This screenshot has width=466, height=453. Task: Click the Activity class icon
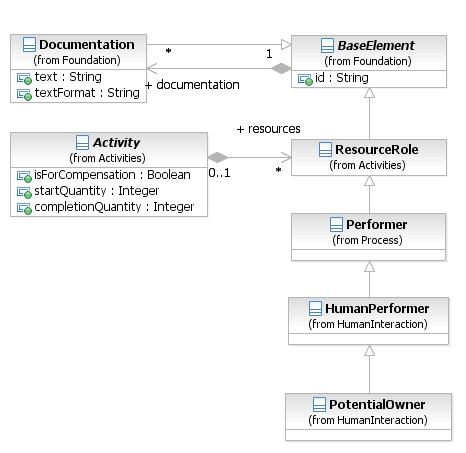click(82, 143)
